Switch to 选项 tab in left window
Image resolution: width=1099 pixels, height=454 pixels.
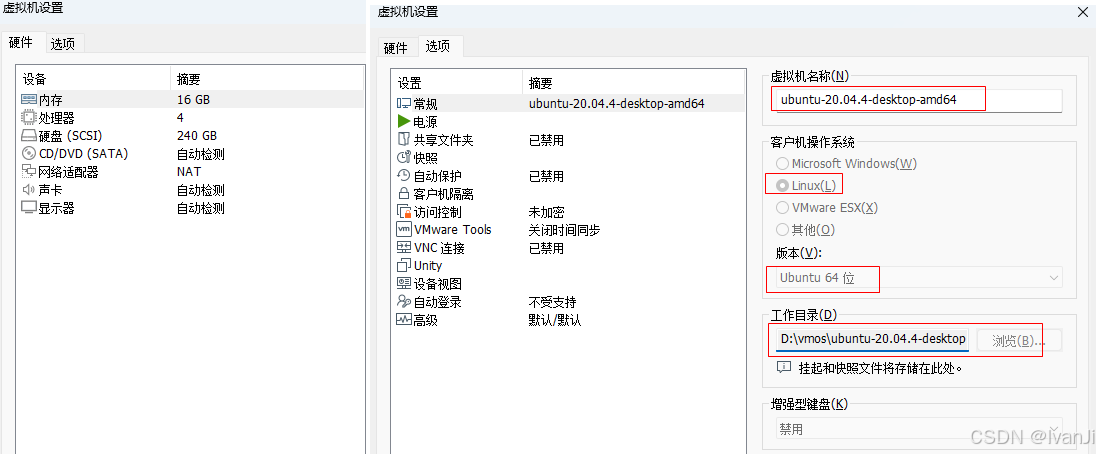click(x=62, y=43)
